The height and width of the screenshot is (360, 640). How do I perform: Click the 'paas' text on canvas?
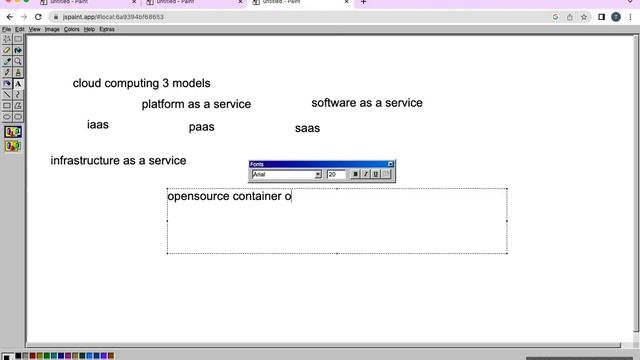(x=202, y=127)
